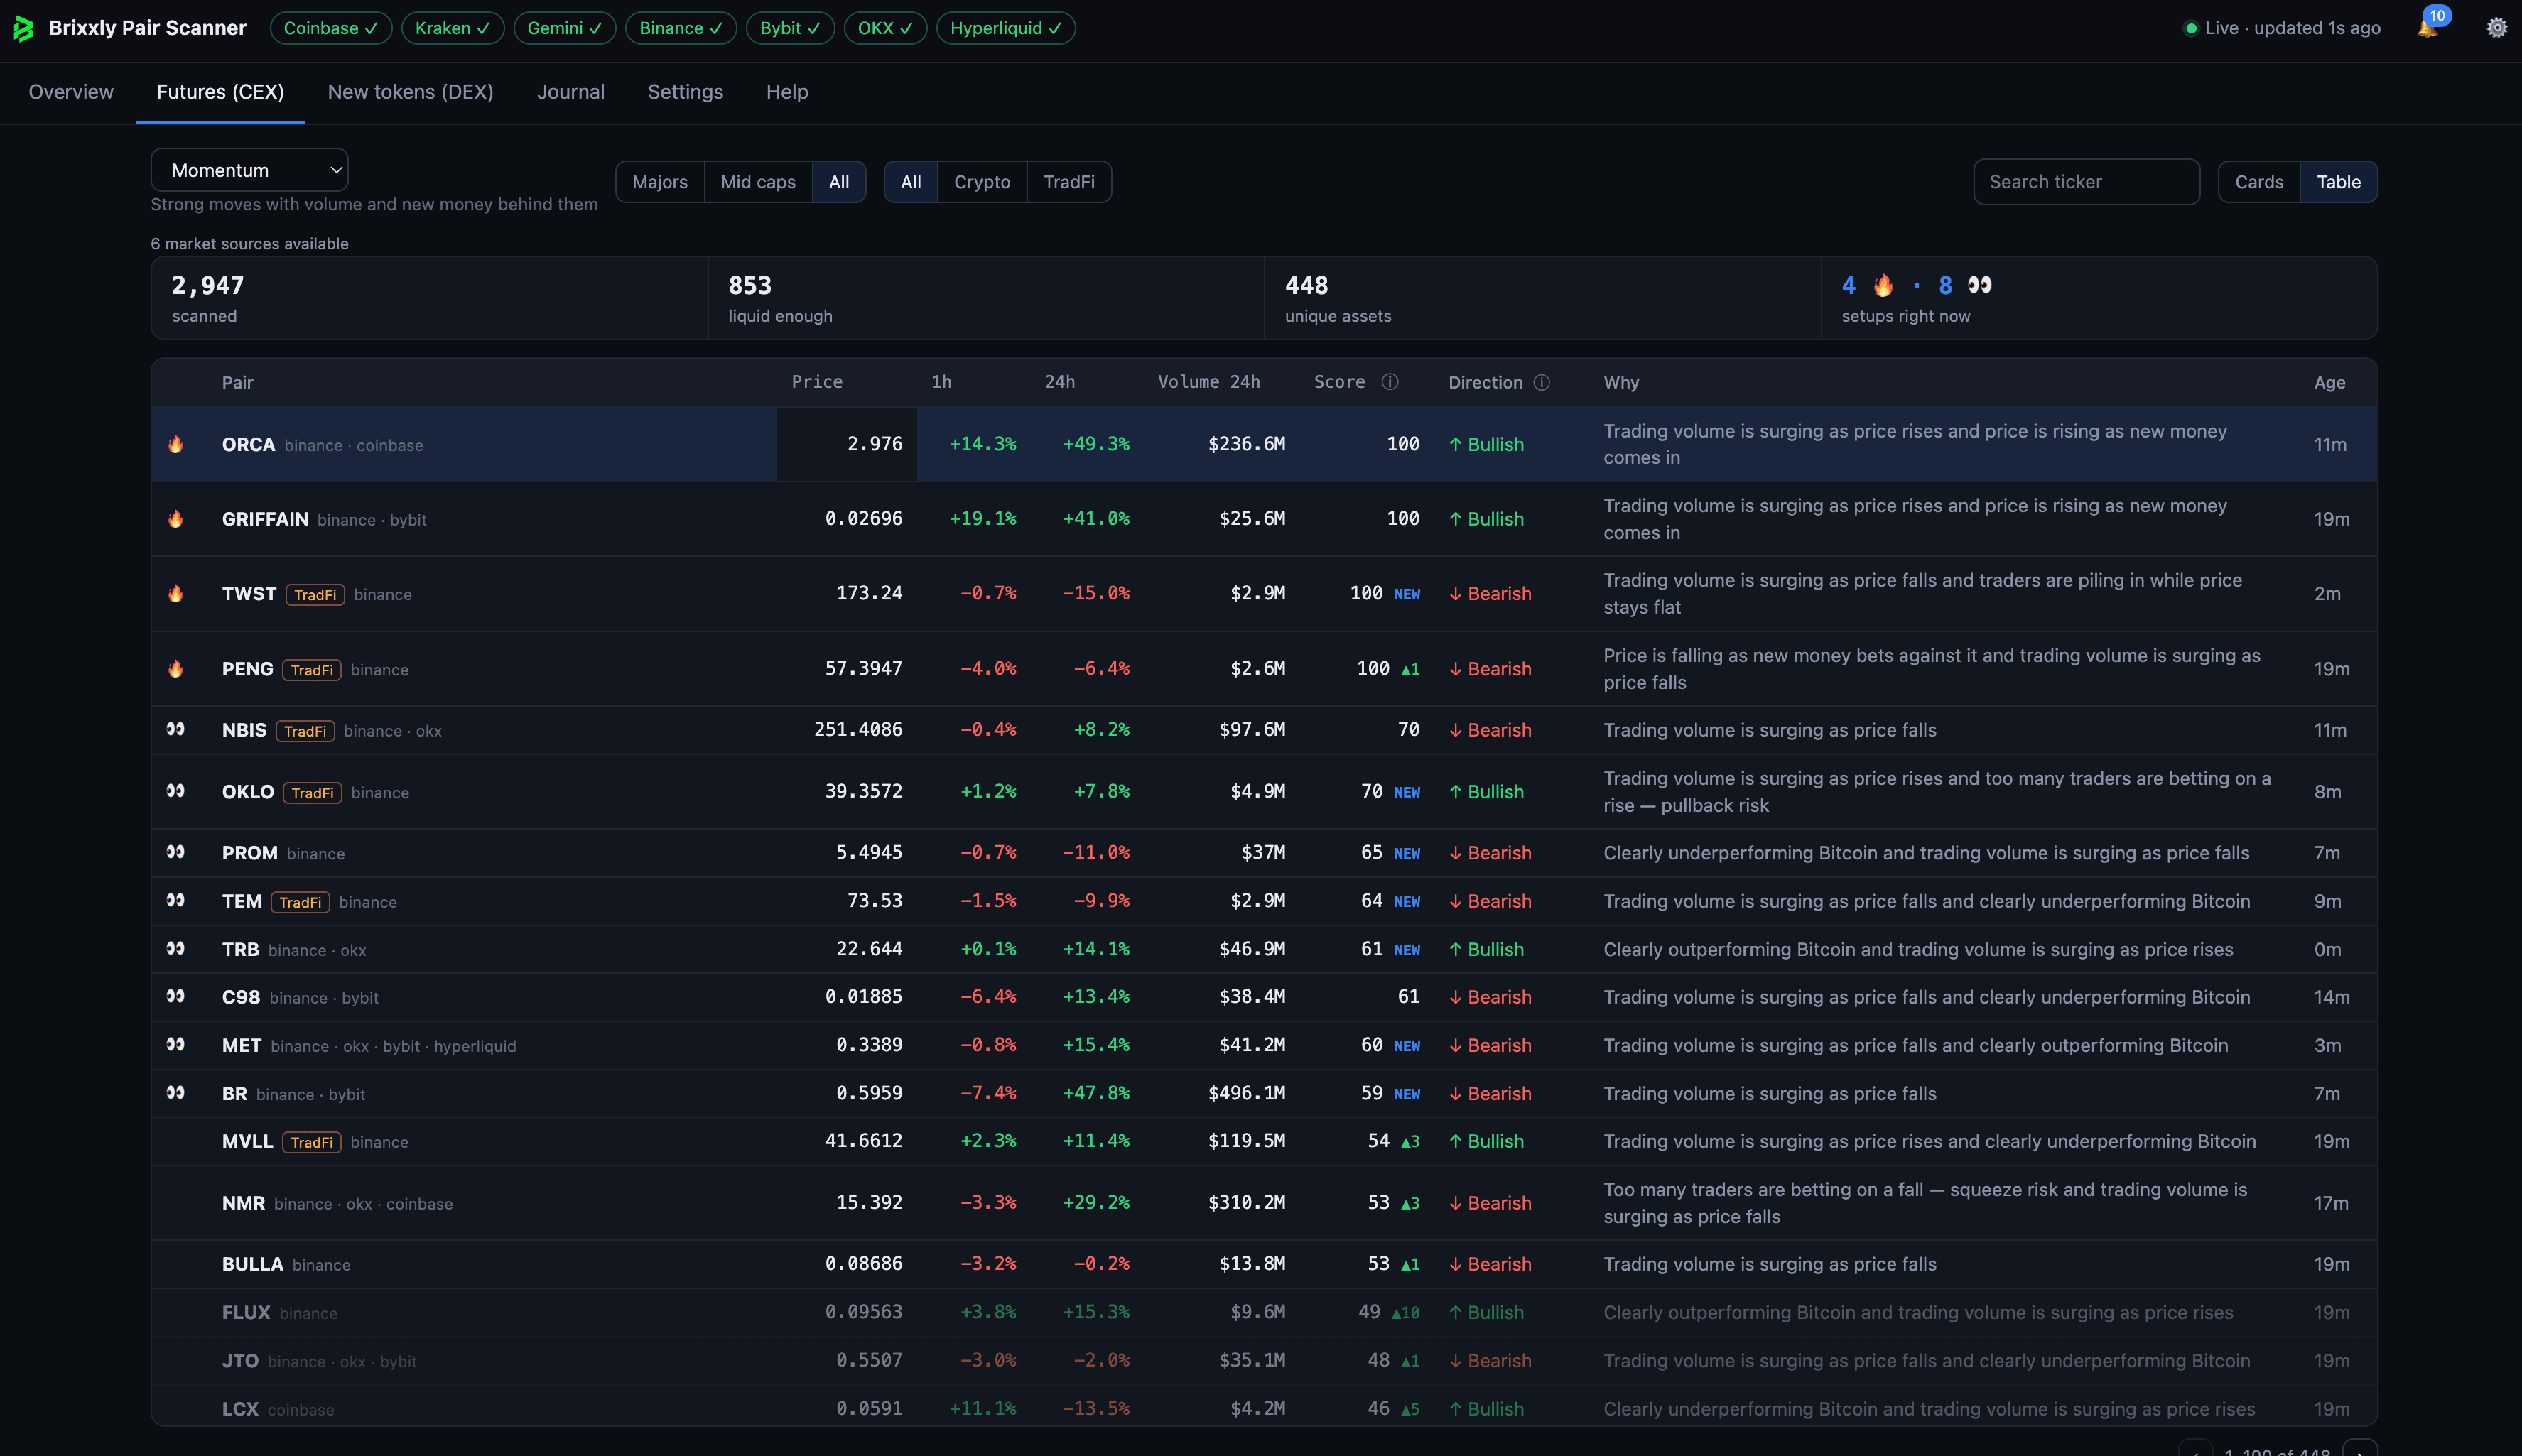Toggle the Kraken exchange chip
The height and width of the screenshot is (1456, 2522).
453,28
